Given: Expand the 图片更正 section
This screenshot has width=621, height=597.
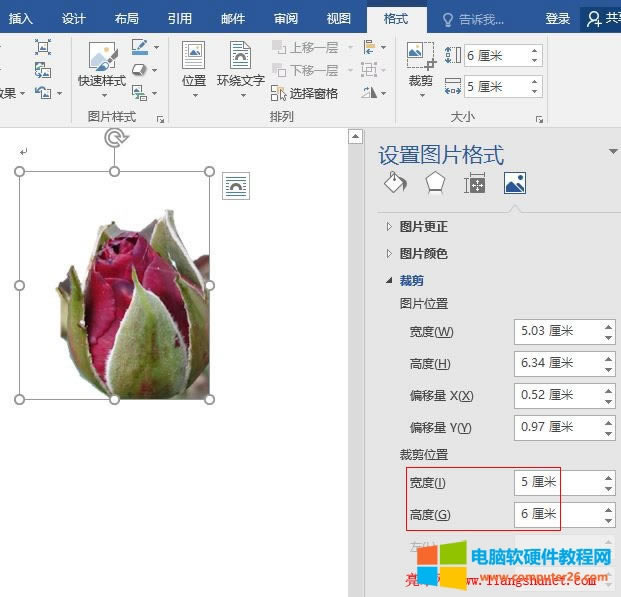Looking at the screenshot, I should pyautogui.click(x=422, y=227).
